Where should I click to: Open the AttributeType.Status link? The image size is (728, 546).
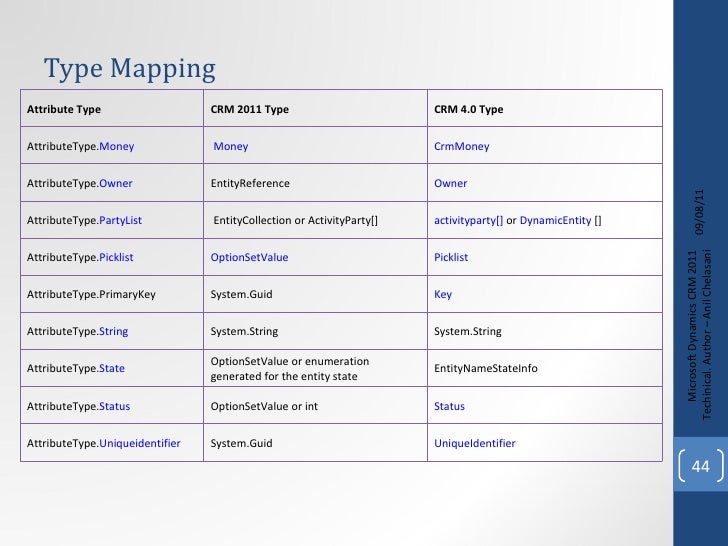115,406
